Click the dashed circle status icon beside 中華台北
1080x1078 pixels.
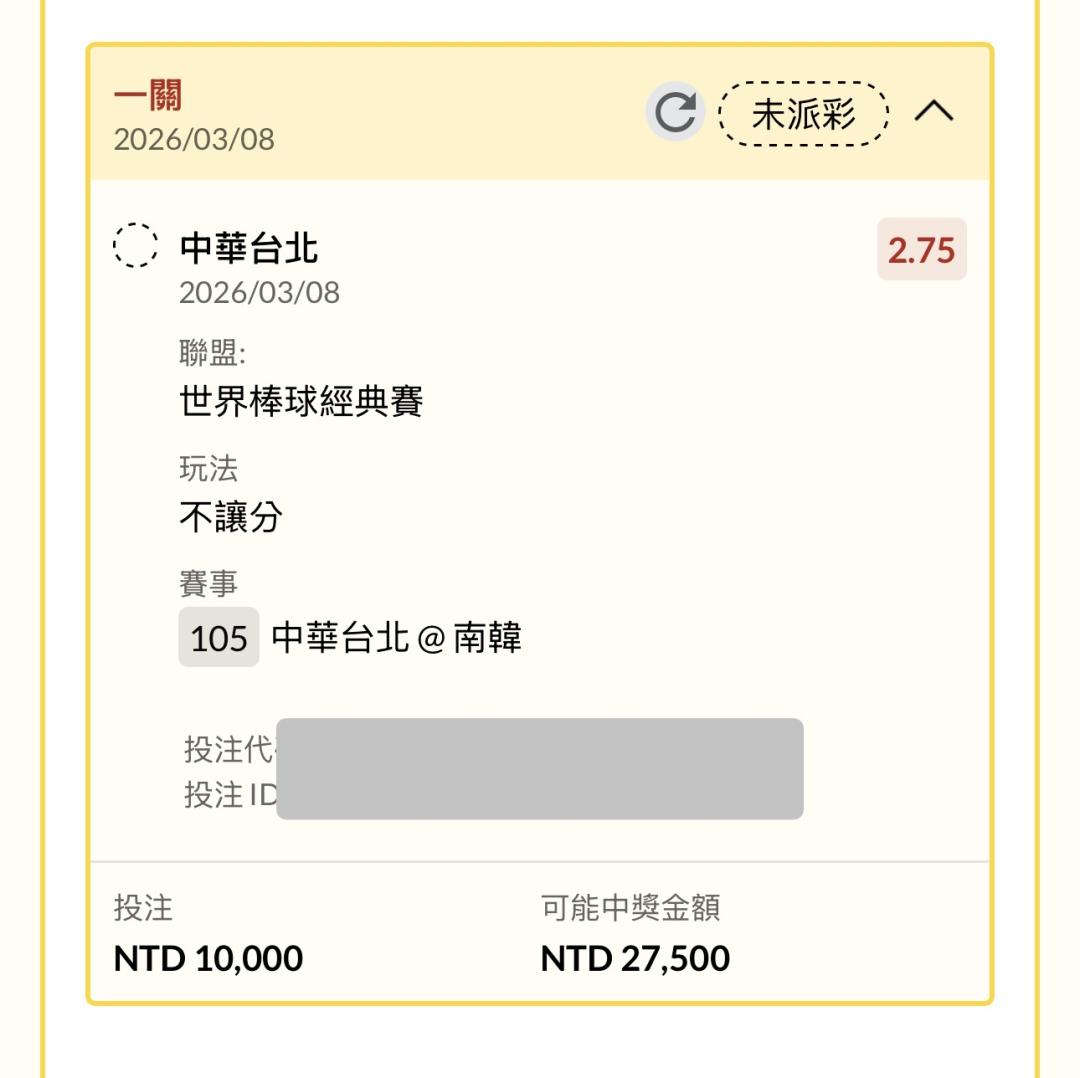pyautogui.click(x=135, y=246)
